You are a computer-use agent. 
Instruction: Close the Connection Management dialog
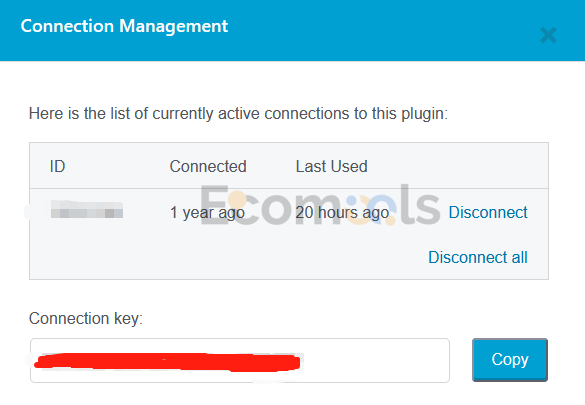click(548, 35)
